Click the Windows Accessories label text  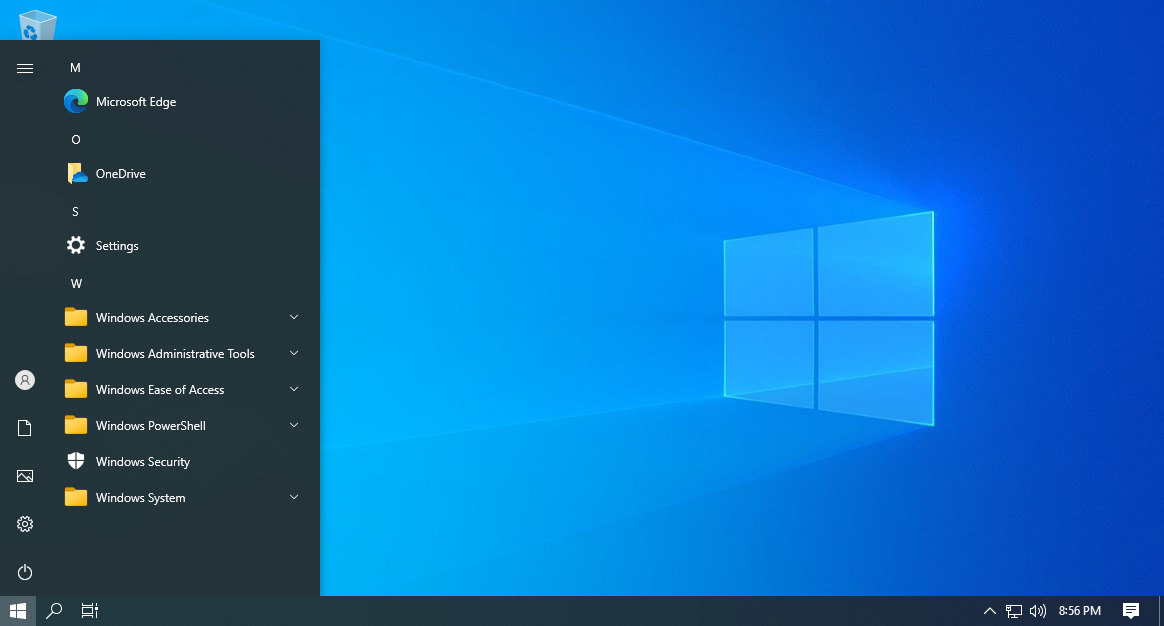point(152,318)
